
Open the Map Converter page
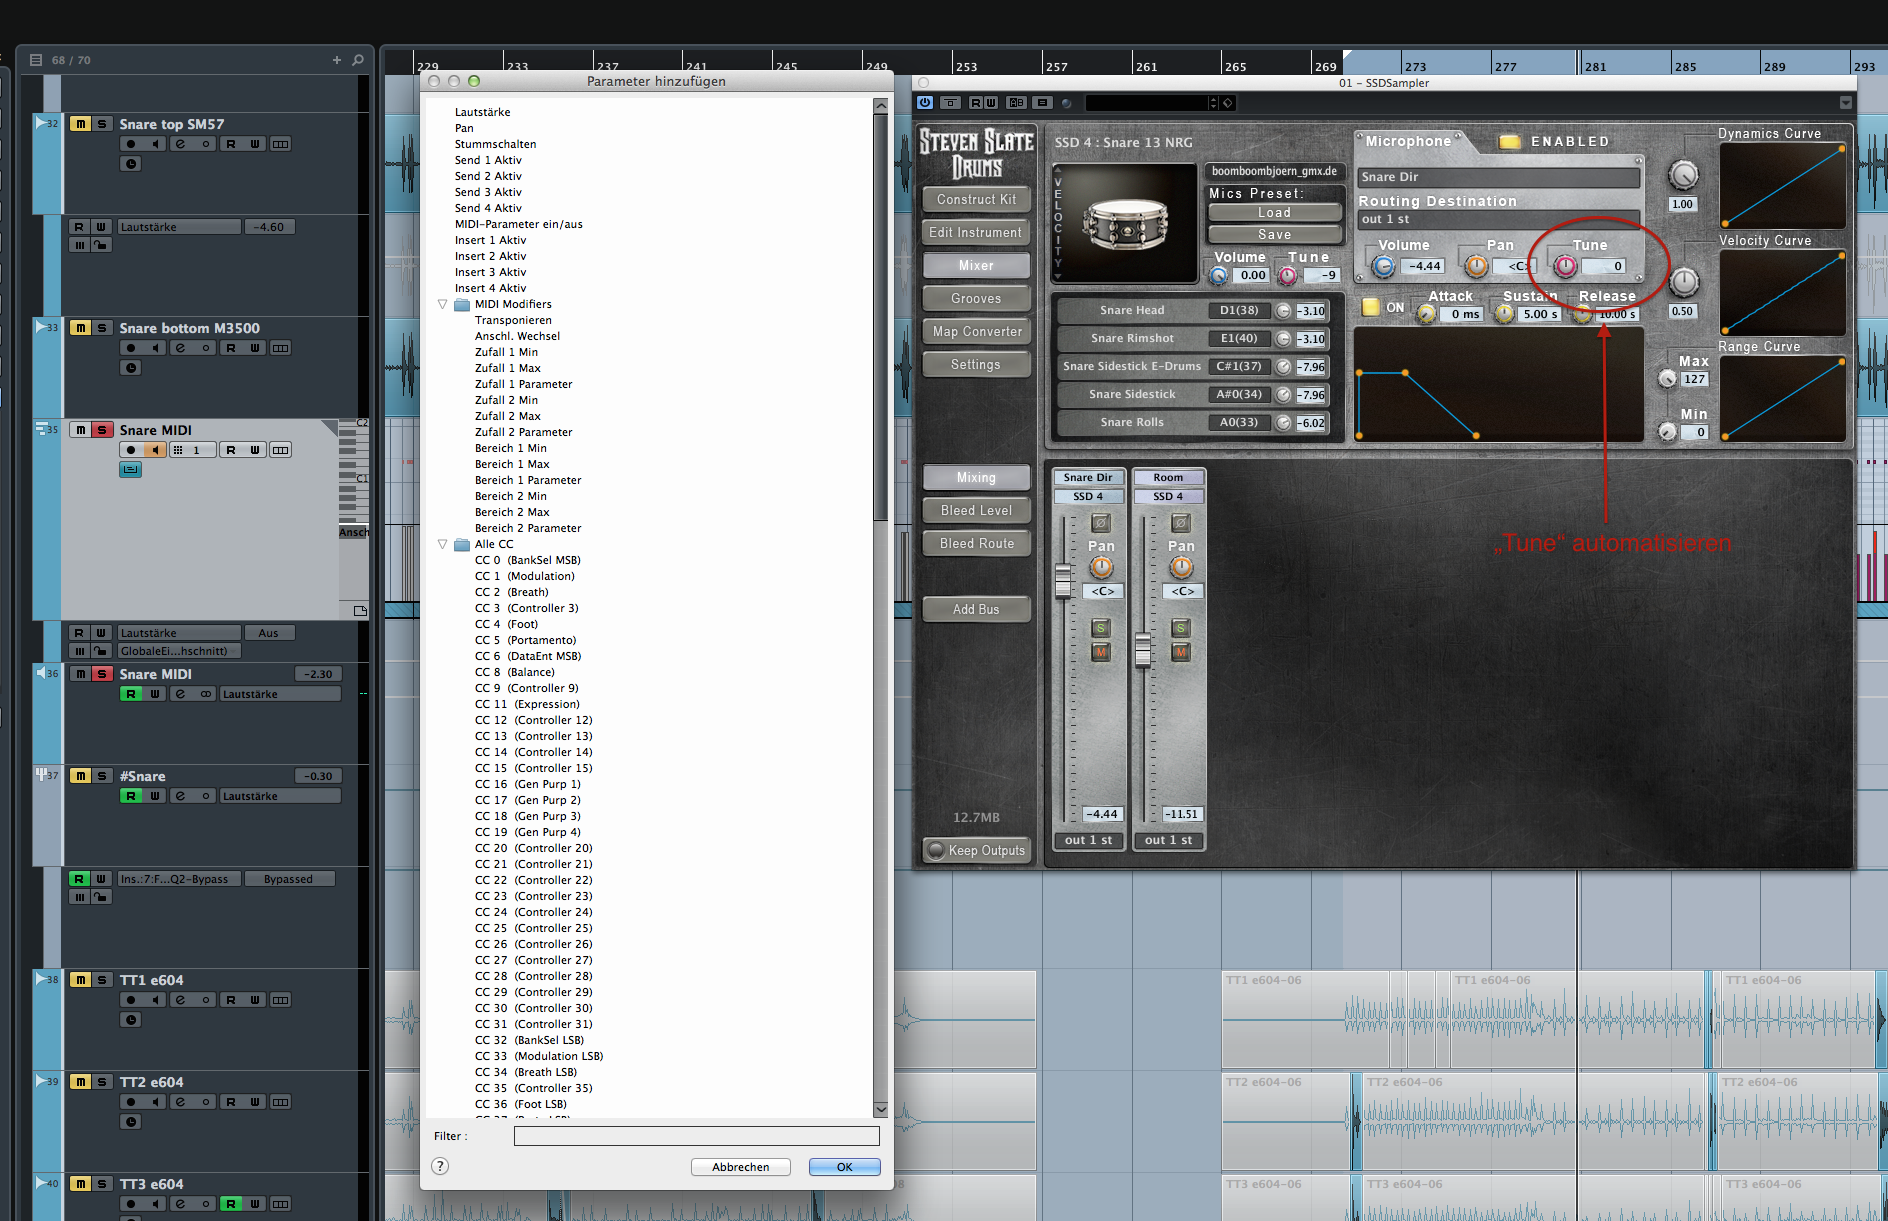(977, 332)
